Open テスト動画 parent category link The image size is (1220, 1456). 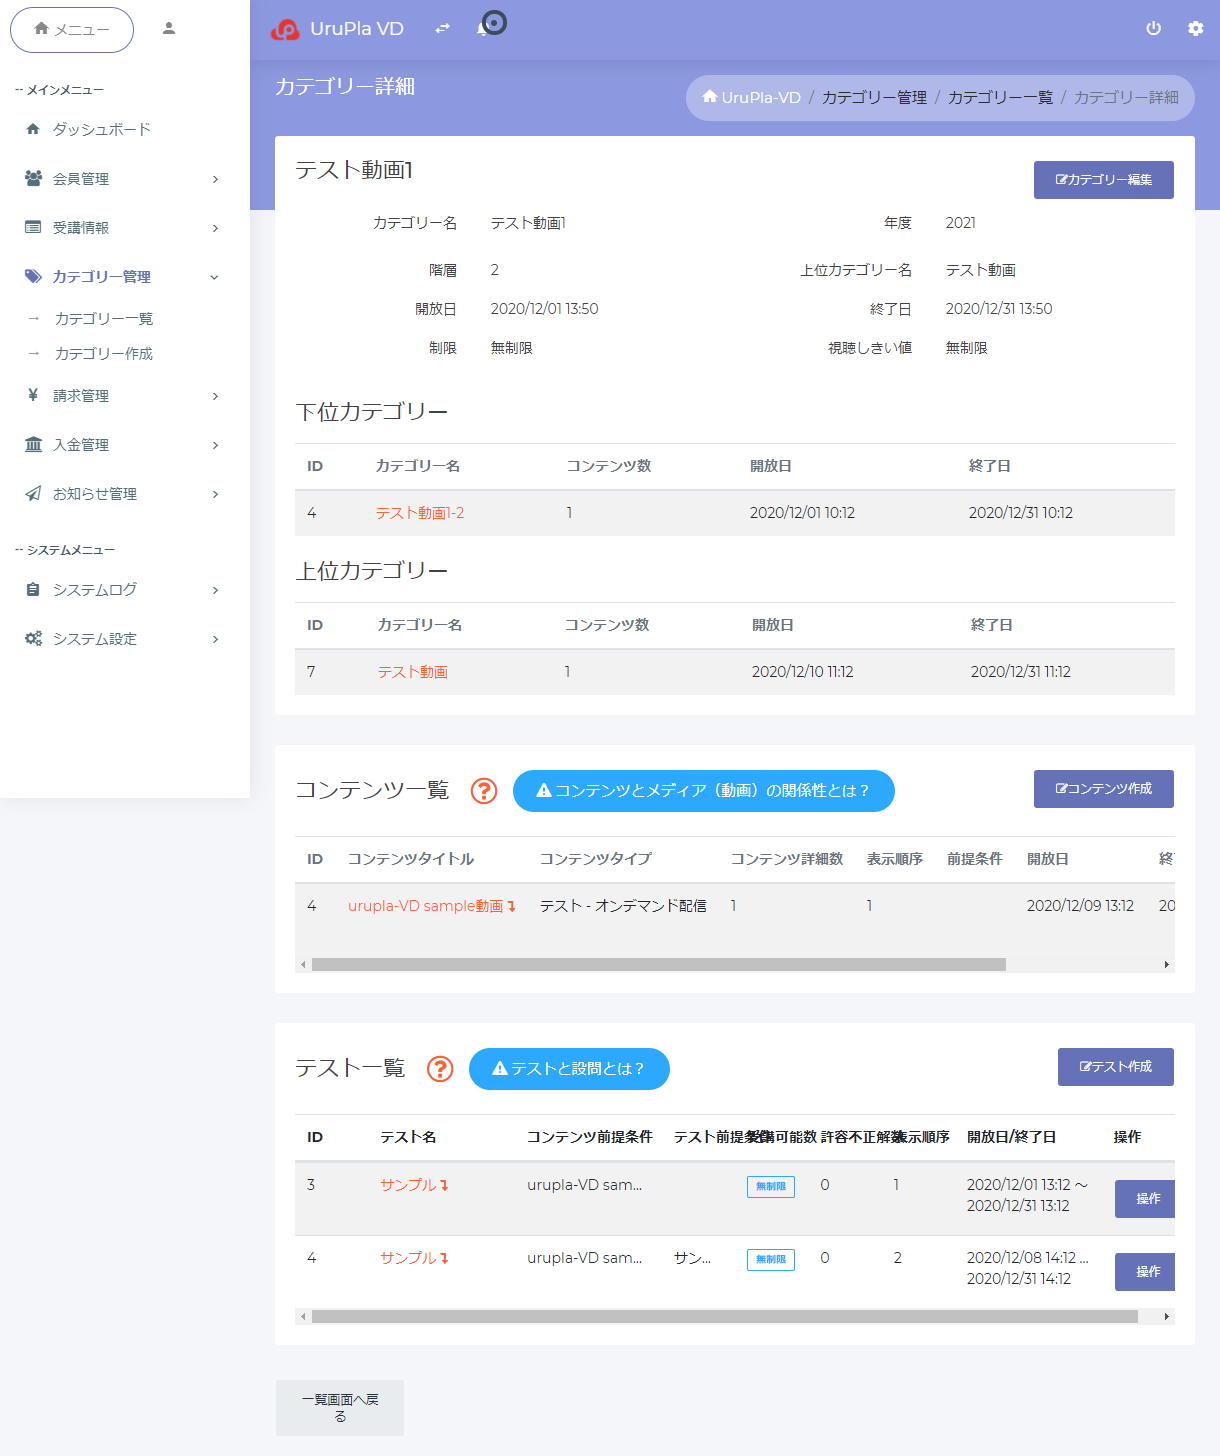click(413, 672)
